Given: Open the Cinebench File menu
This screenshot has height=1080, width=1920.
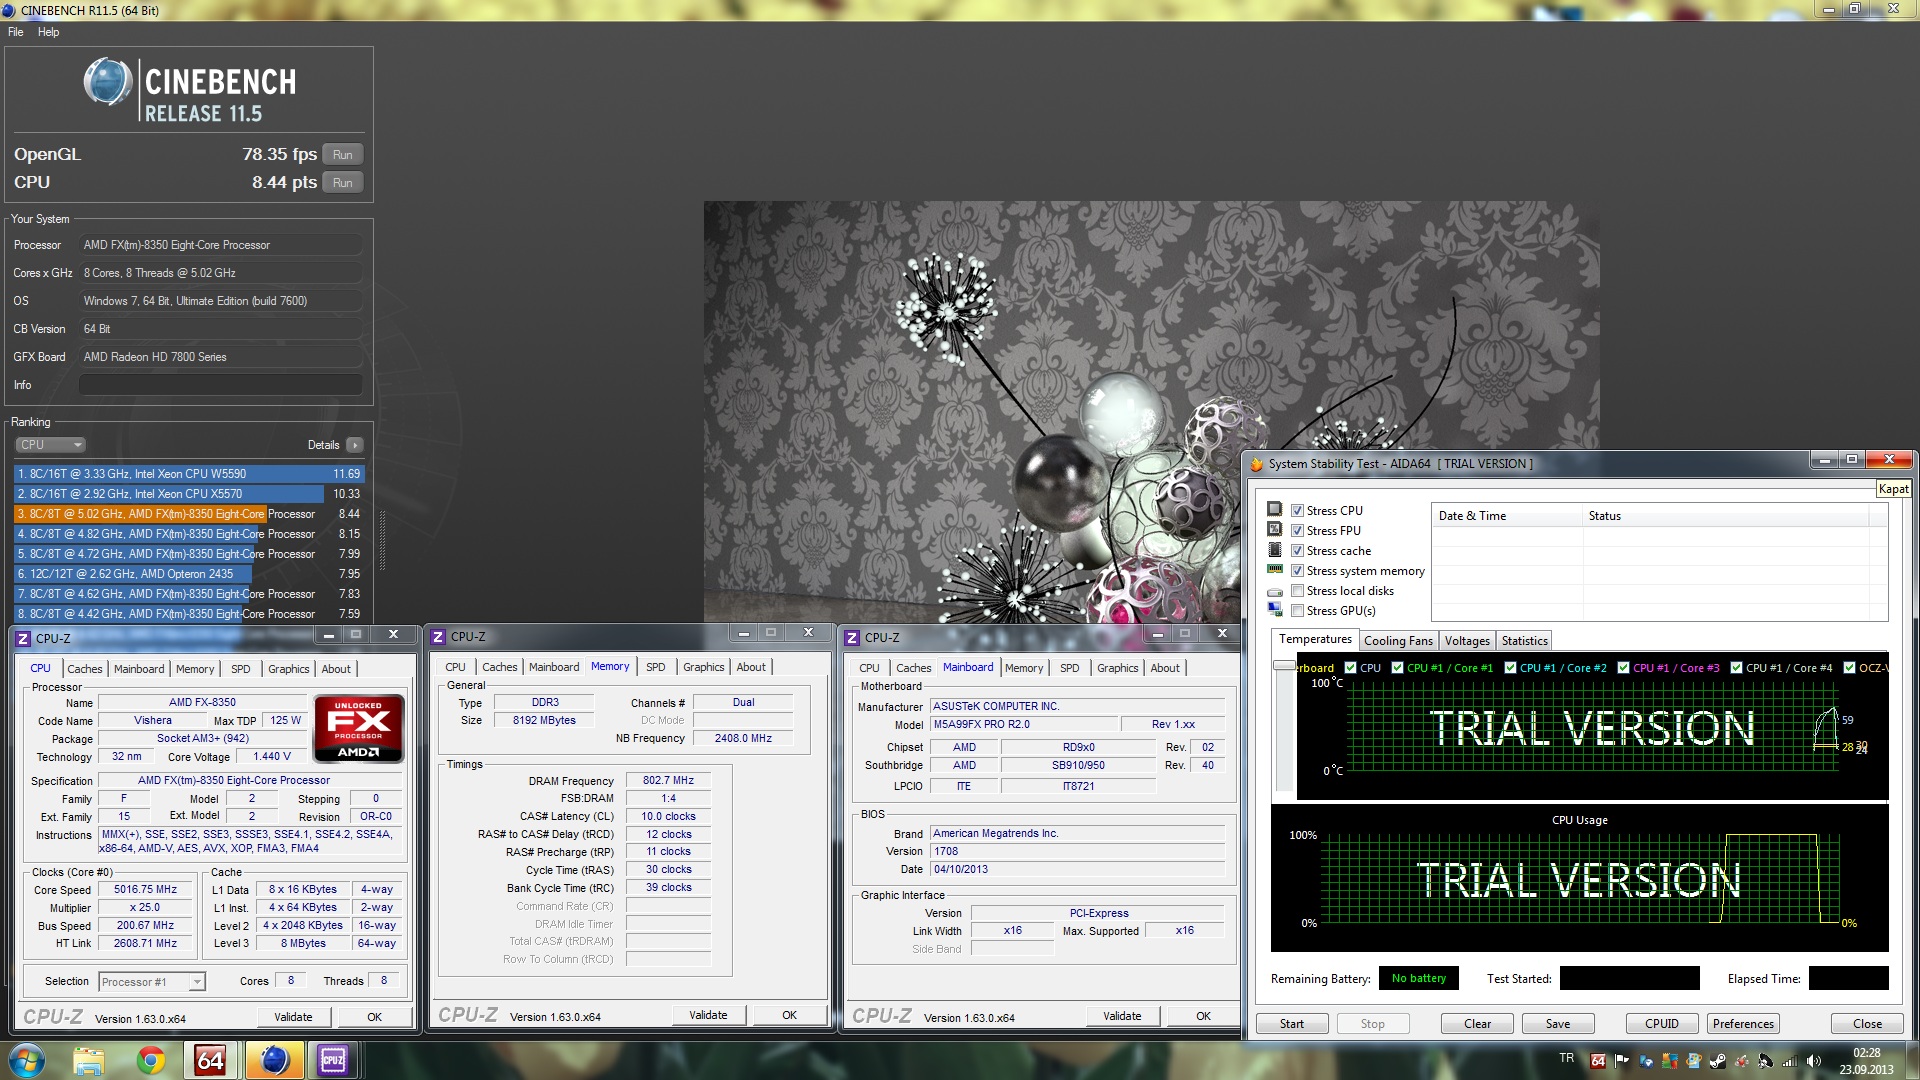Looking at the screenshot, I should tap(16, 32).
